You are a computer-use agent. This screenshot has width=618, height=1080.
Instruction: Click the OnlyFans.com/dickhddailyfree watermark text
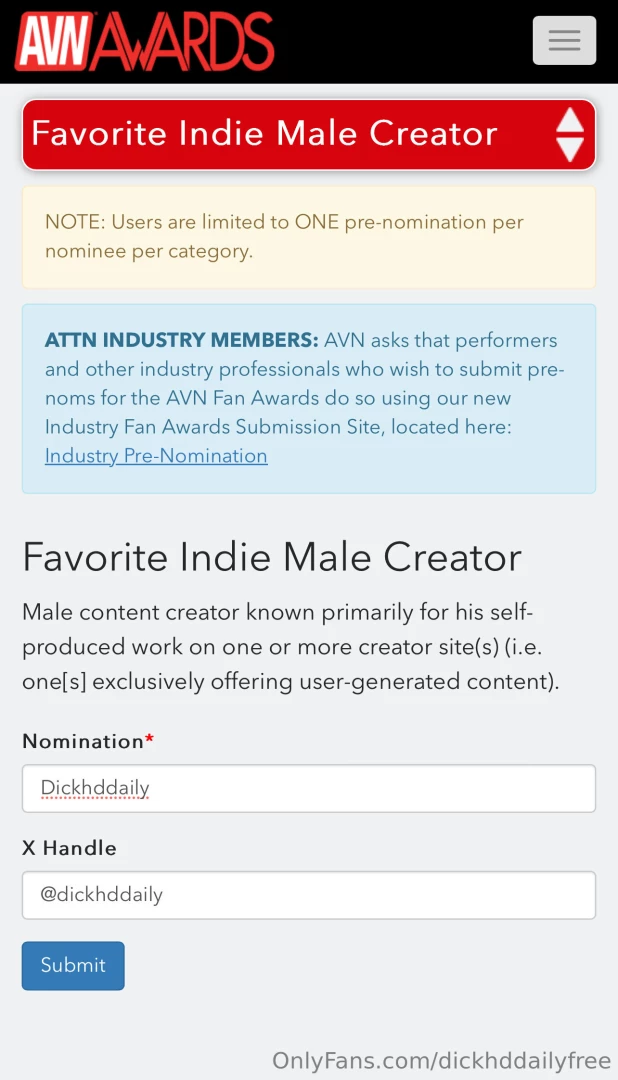tap(441, 1060)
